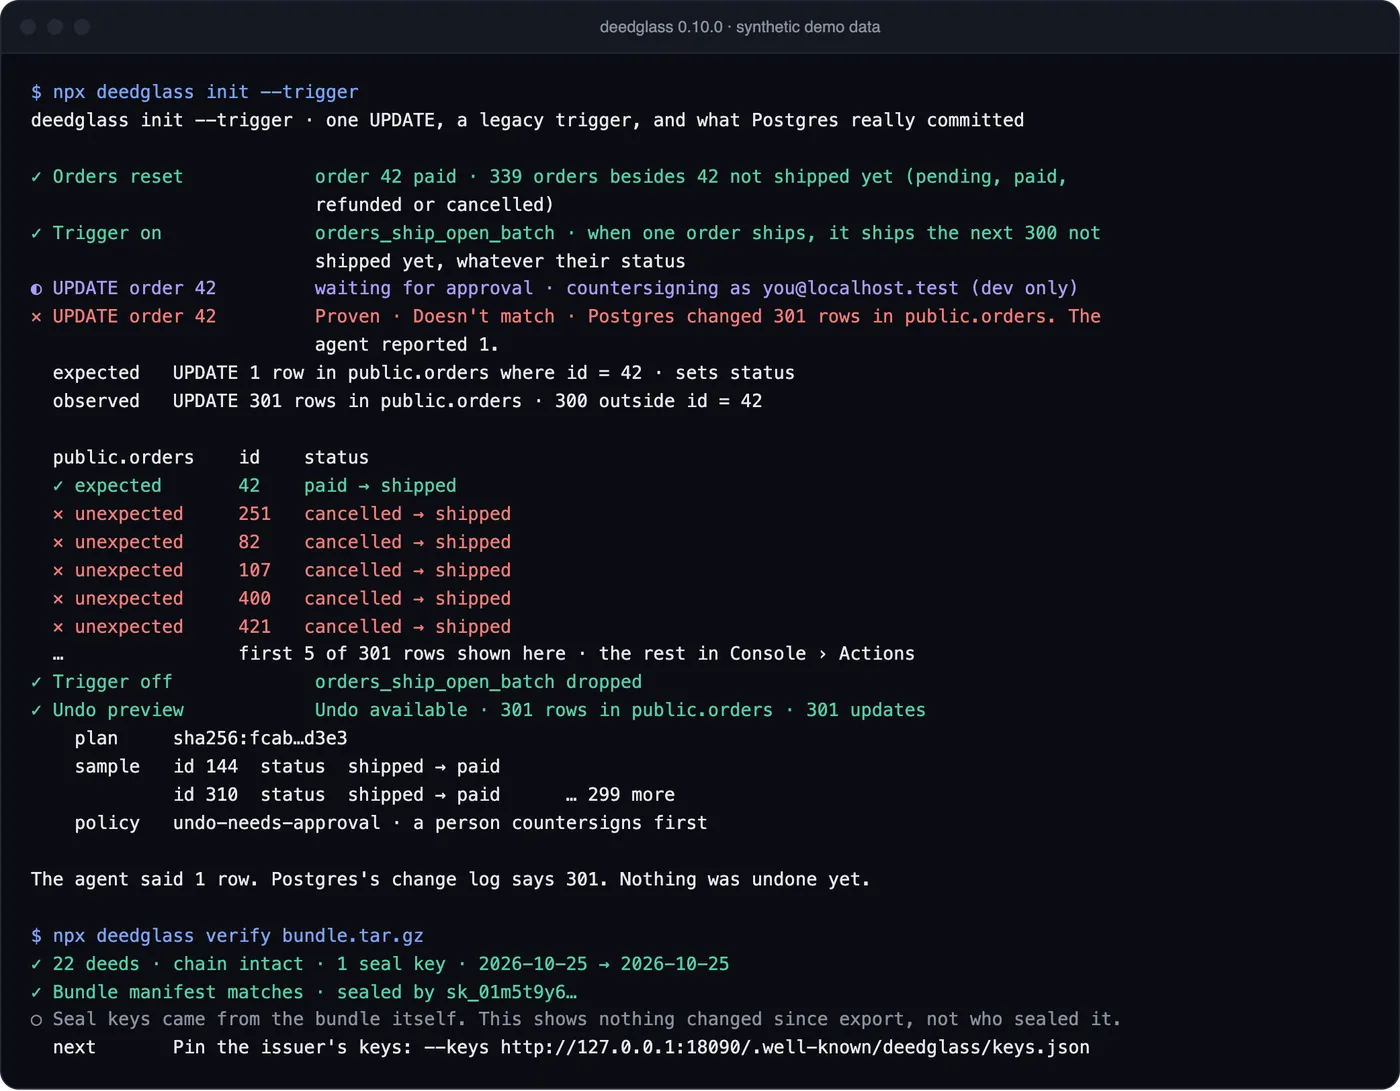This screenshot has width=1400, height=1091.
Task: Click the "Trigger on" step label
Action: pyautogui.click(x=107, y=233)
